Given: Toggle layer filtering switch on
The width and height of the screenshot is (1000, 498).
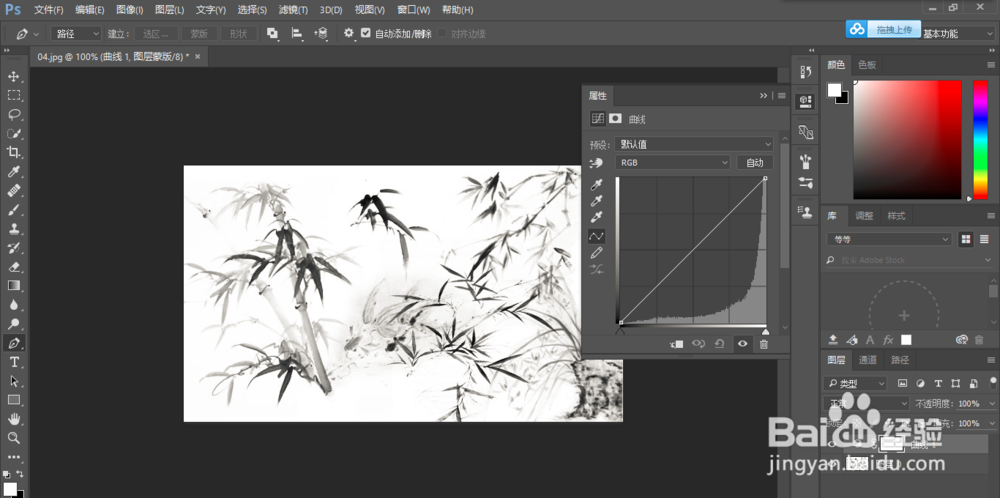Looking at the screenshot, I should pos(992,383).
